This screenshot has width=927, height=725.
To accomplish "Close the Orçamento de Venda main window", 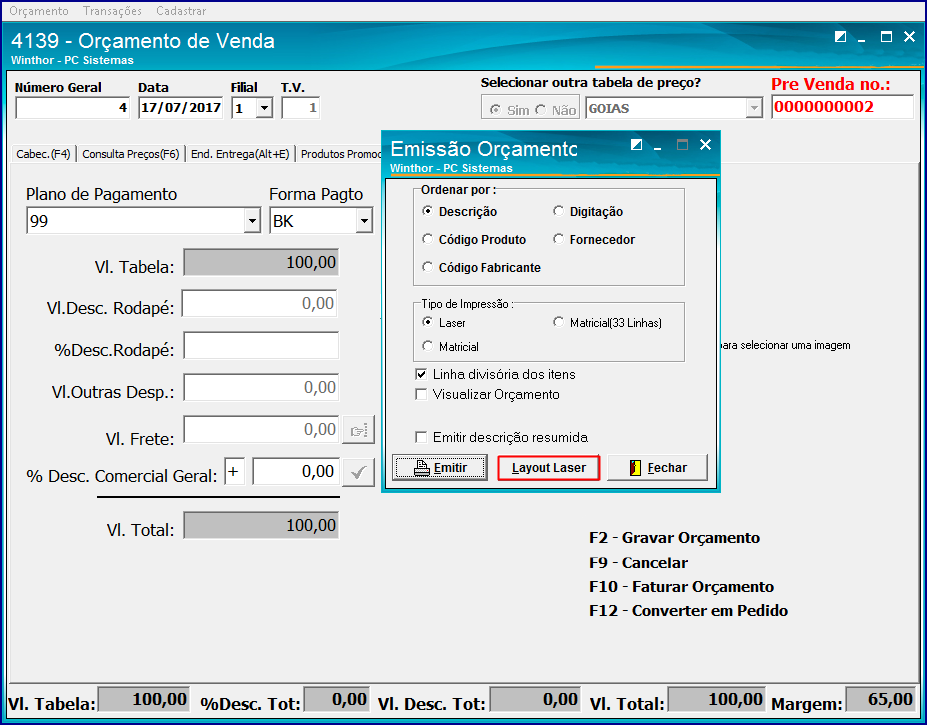I will pyautogui.click(x=909, y=37).
